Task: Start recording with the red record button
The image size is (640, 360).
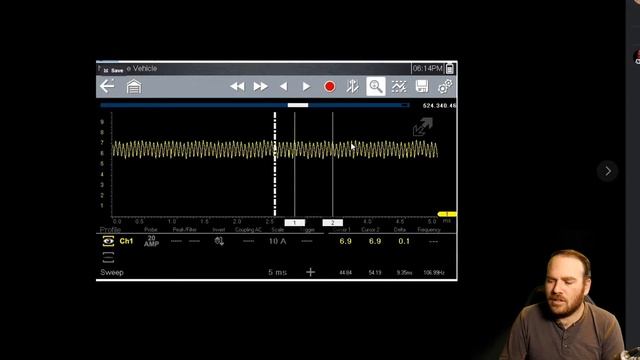Action: pos(329,87)
